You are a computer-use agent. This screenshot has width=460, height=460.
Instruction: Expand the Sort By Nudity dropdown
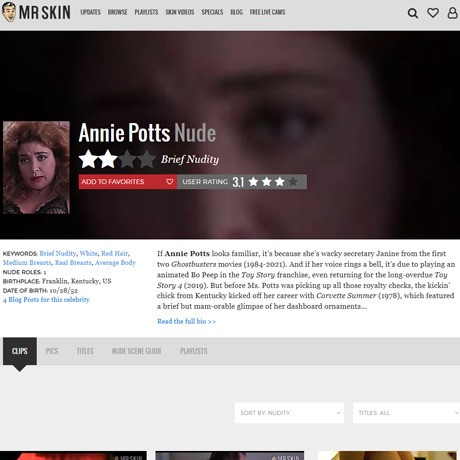pyautogui.click(x=289, y=413)
